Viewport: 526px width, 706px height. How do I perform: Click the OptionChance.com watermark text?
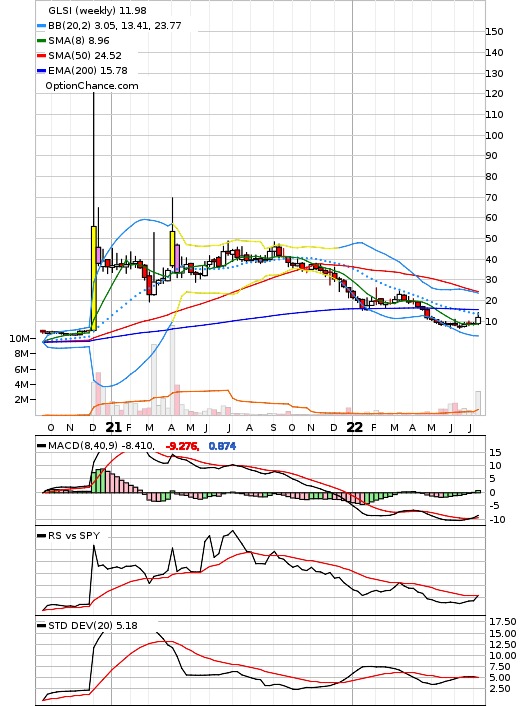pos(92,86)
